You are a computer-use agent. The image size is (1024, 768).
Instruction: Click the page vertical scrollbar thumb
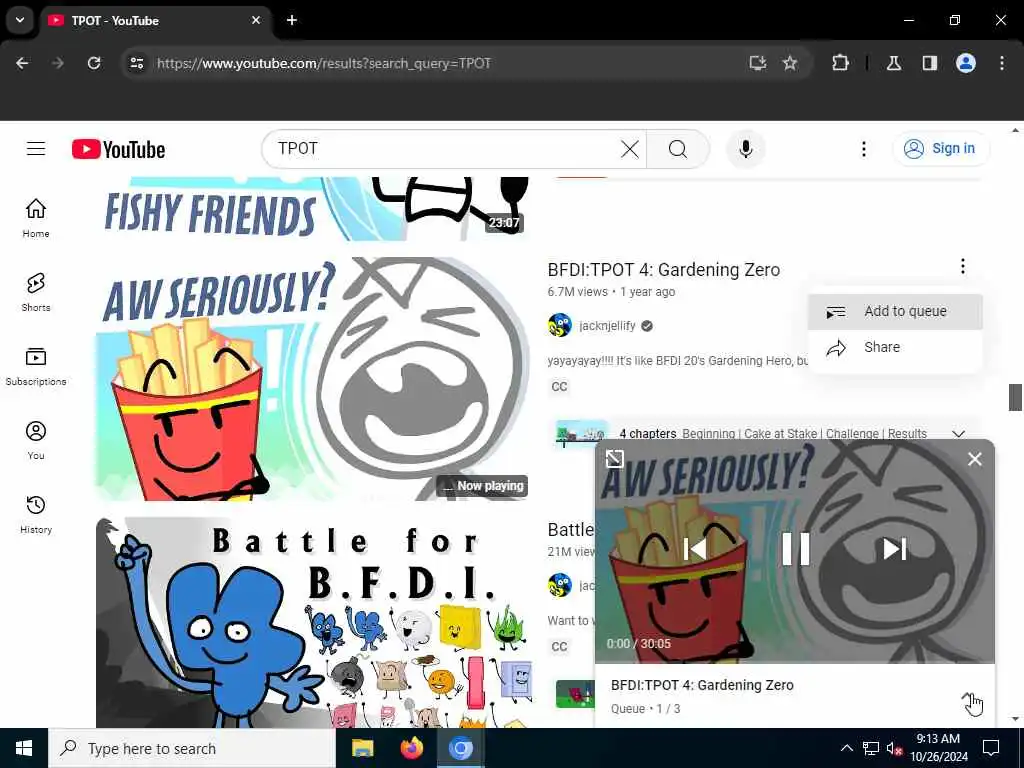point(1015,397)
